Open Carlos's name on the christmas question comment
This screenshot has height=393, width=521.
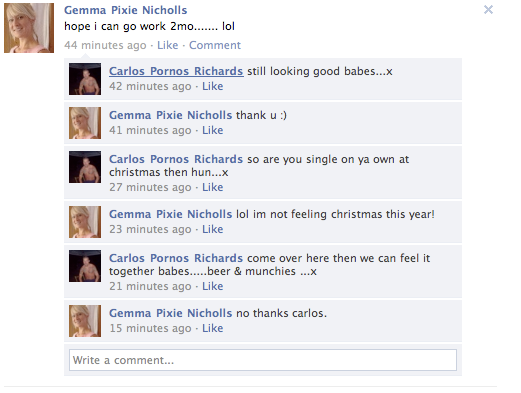pos(176,159)
